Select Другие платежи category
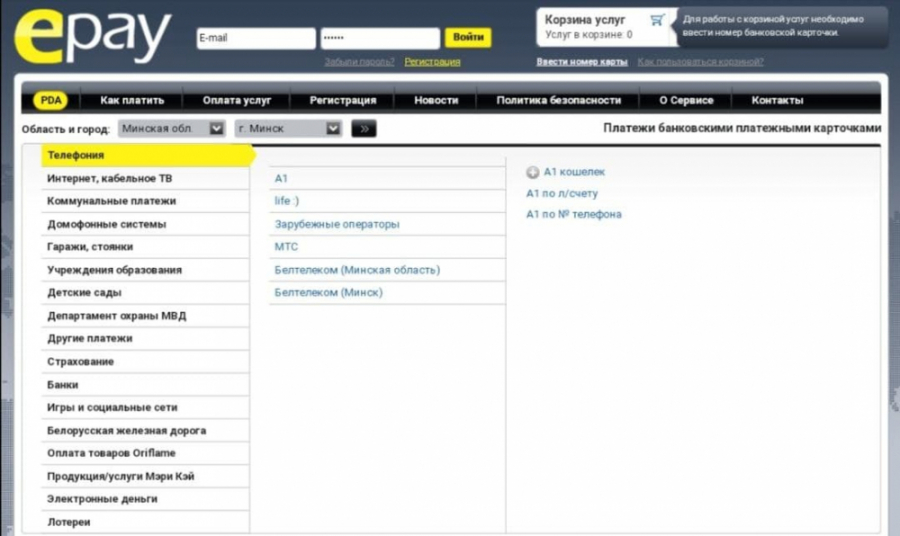The width and height of the screenshot is (900, 536). pyautogui.click(x=145, y=339)
